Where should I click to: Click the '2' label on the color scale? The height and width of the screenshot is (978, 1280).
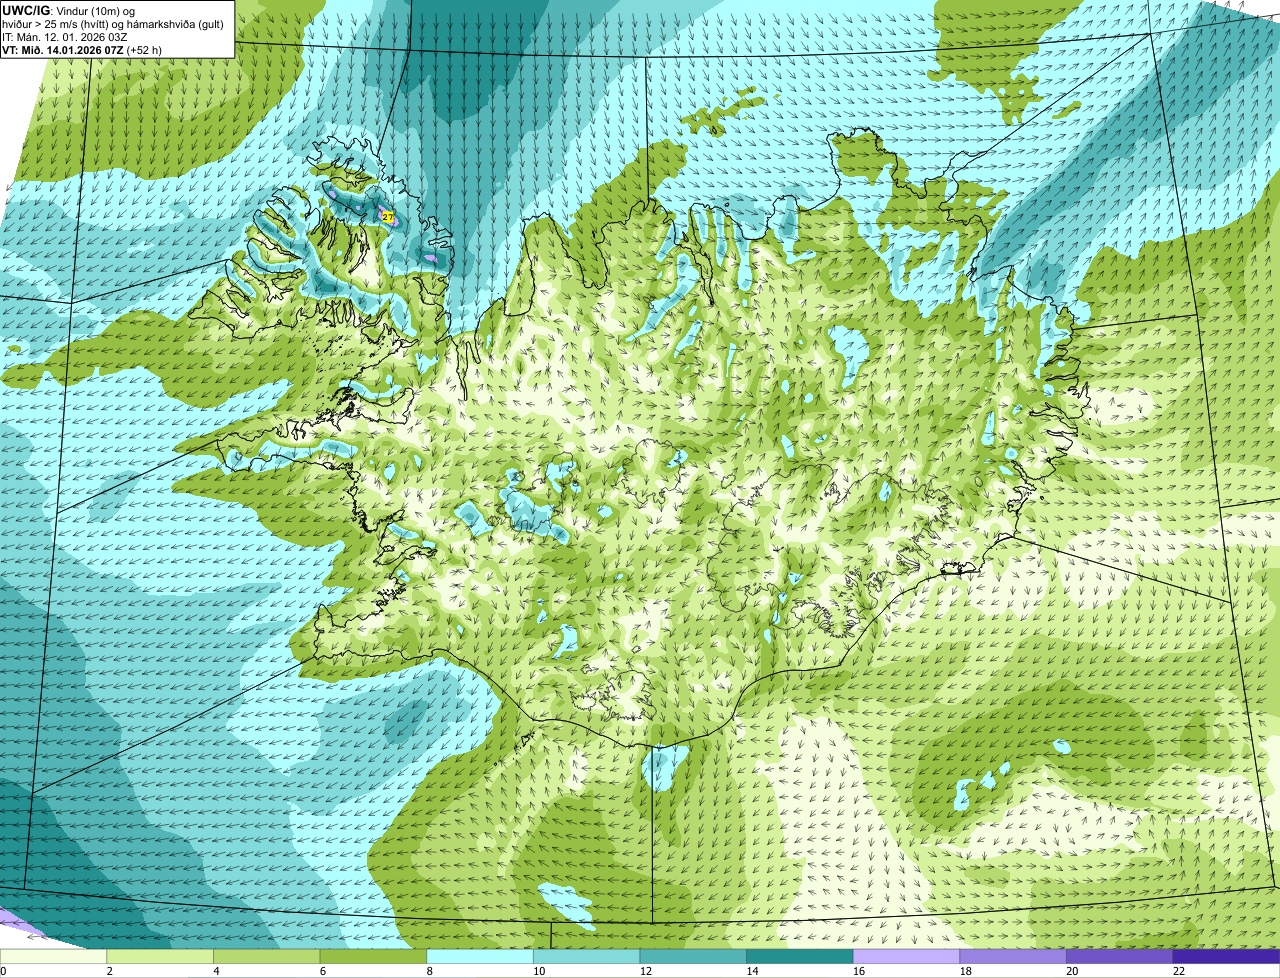109,971
